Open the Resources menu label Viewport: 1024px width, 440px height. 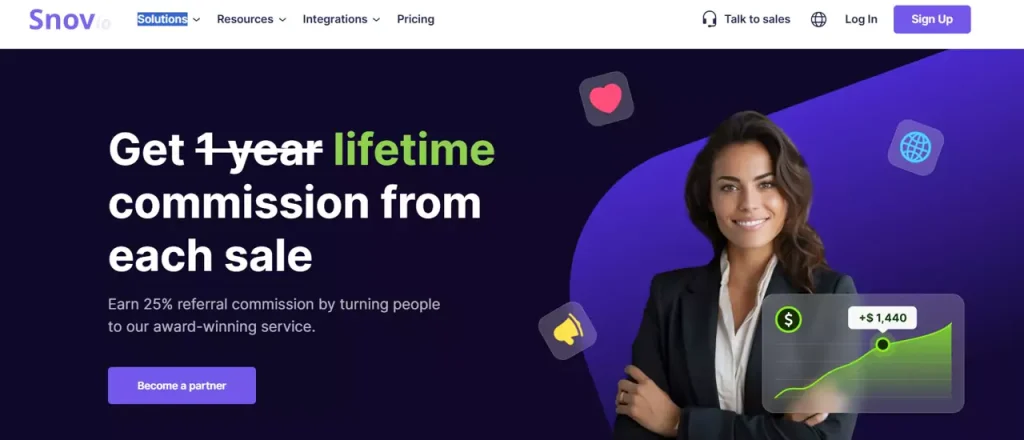[246, 19]
